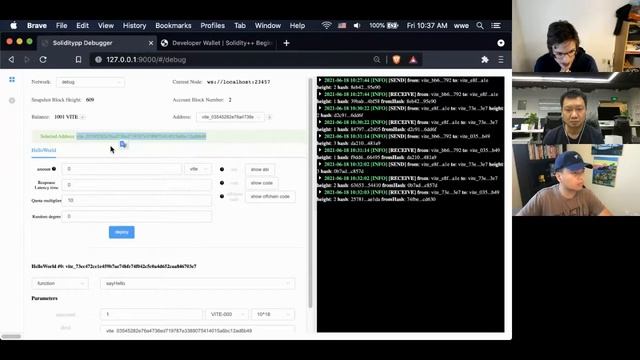Close the Soliditypp Debugger tab
The image size is (640, 360).
click(x=151, y=43)
